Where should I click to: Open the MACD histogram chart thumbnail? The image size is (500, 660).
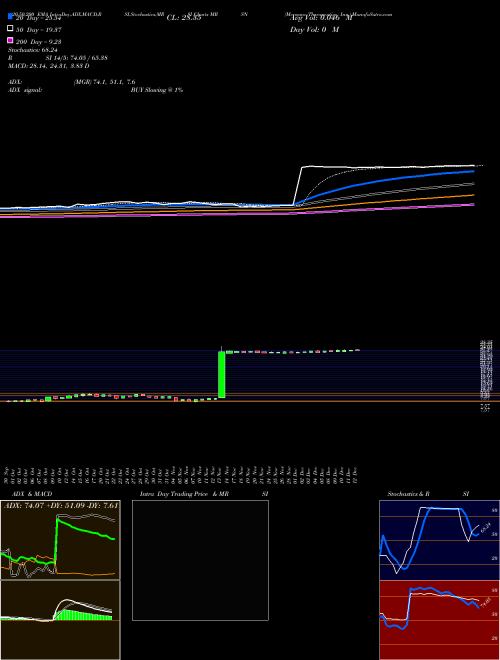click(x=60, y=620)
